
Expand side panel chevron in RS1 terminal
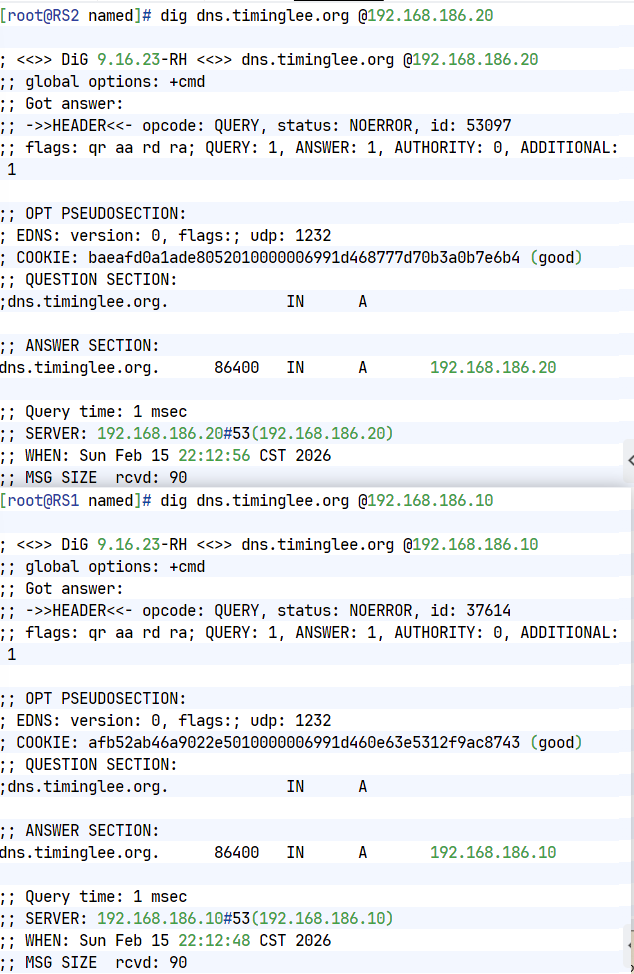(x=630, y=945)
